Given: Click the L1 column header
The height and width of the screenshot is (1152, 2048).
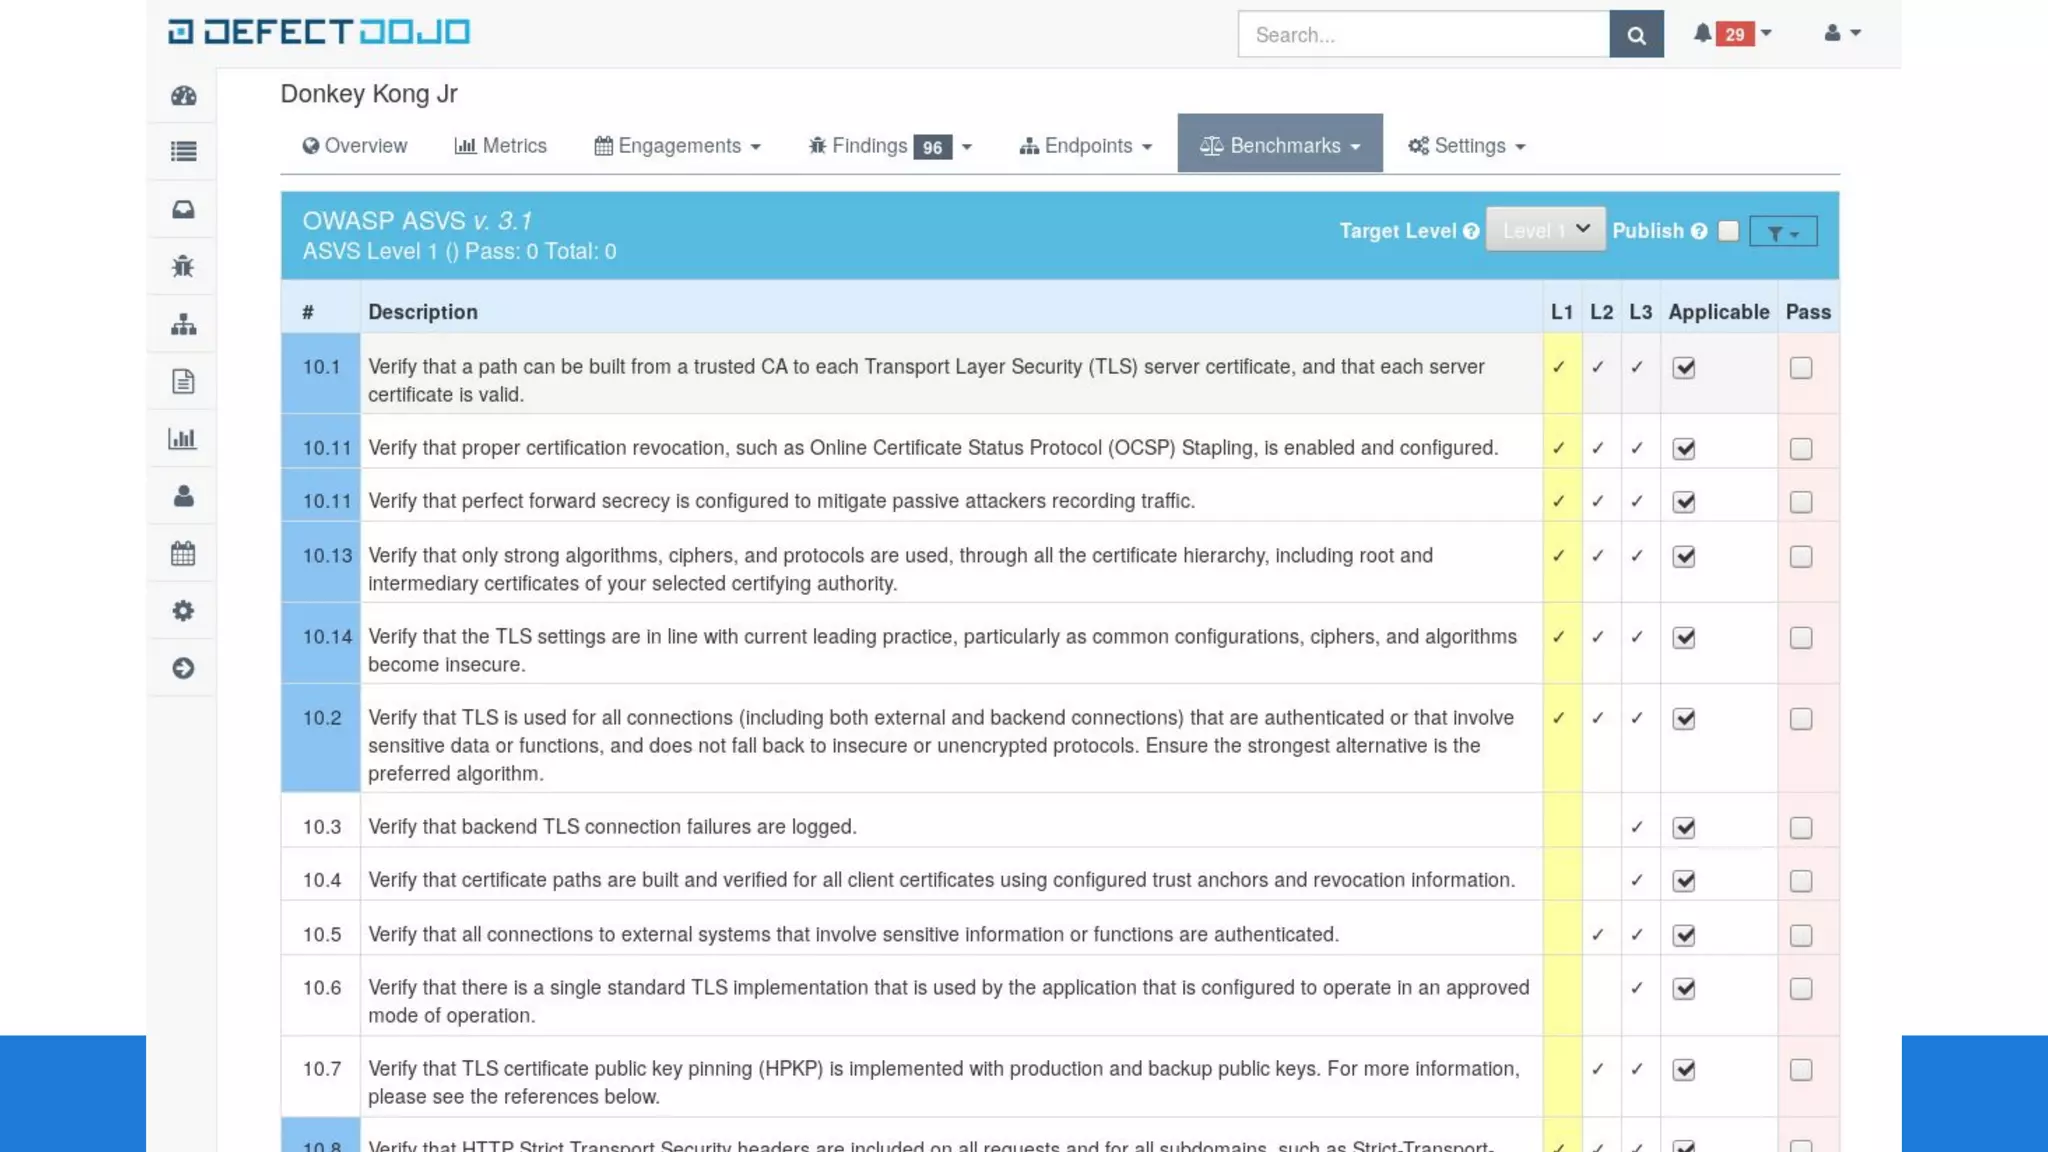Looking at the screenshot, I should [1562, 312].
